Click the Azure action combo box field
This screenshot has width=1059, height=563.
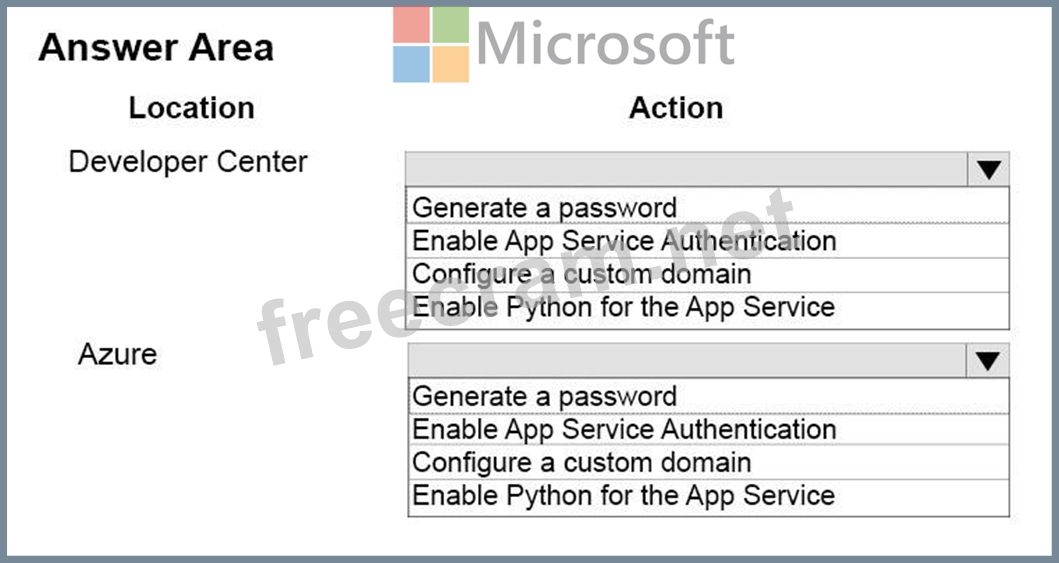686,361
